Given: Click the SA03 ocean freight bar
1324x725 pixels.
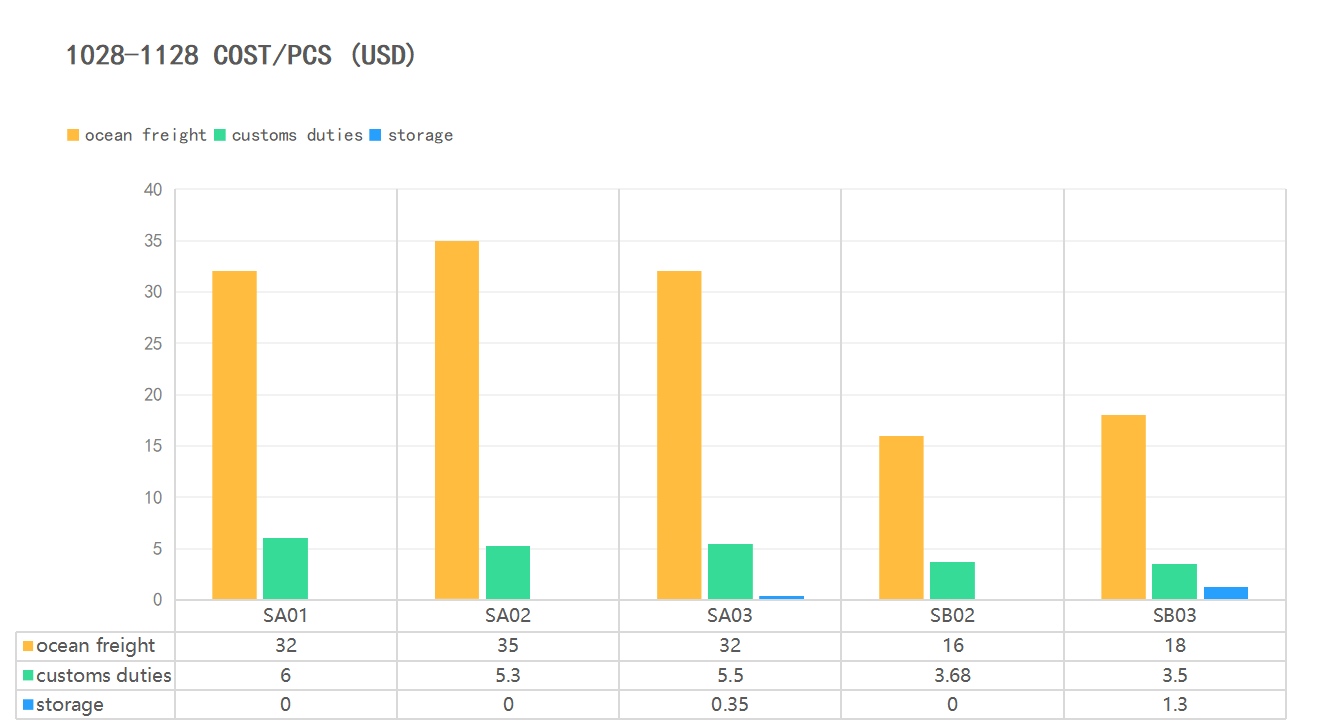Looking at the screenshot, I should (x=679, y=435).
